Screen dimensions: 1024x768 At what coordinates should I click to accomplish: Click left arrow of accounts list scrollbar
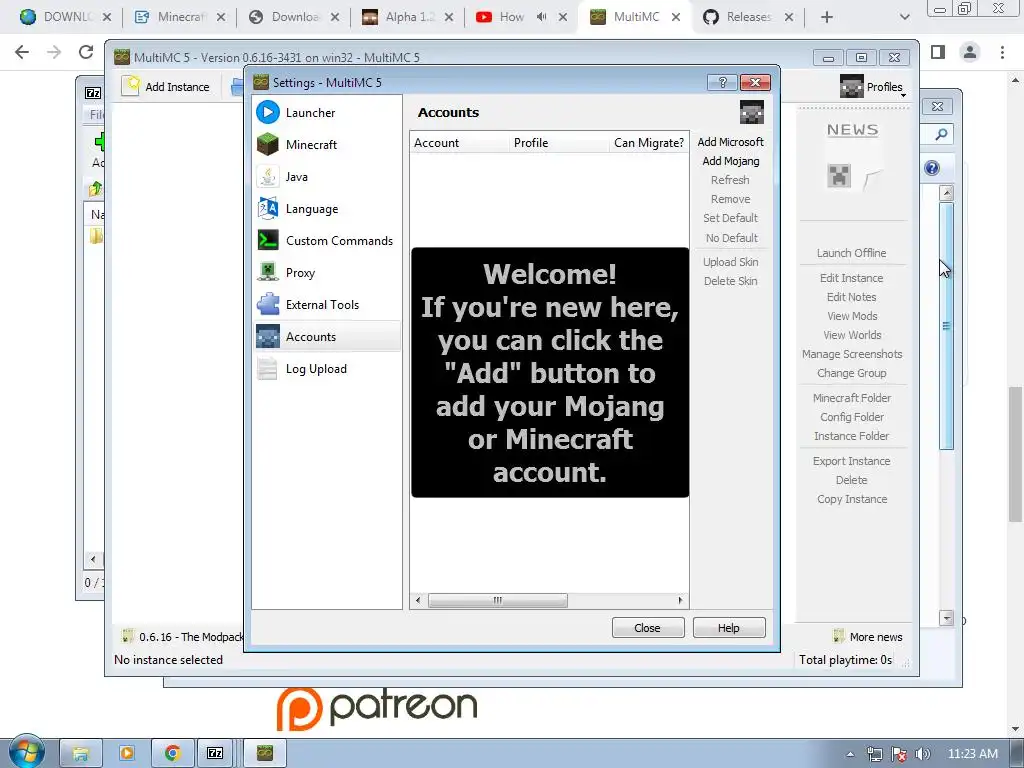[418, 600]
